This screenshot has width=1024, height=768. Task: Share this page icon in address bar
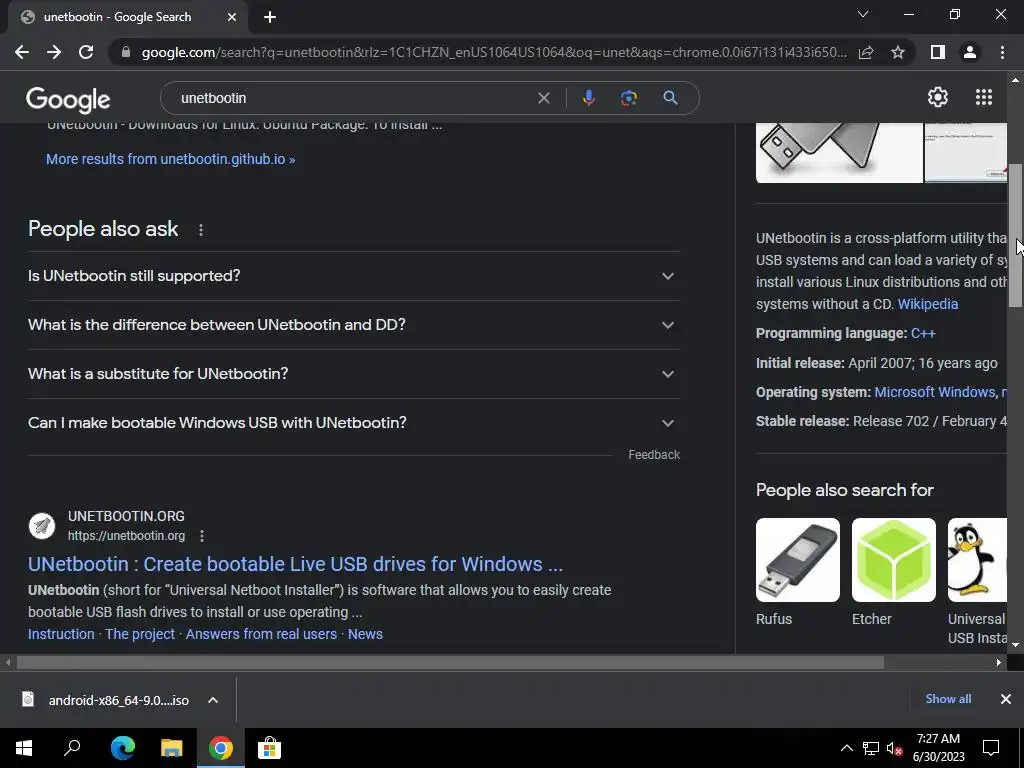(866, 52)
